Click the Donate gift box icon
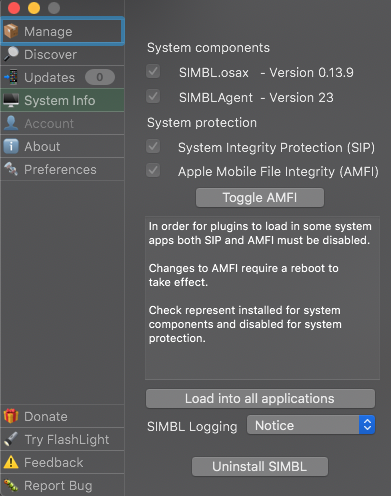Screen dimensions: 391x496 [11, 416]
